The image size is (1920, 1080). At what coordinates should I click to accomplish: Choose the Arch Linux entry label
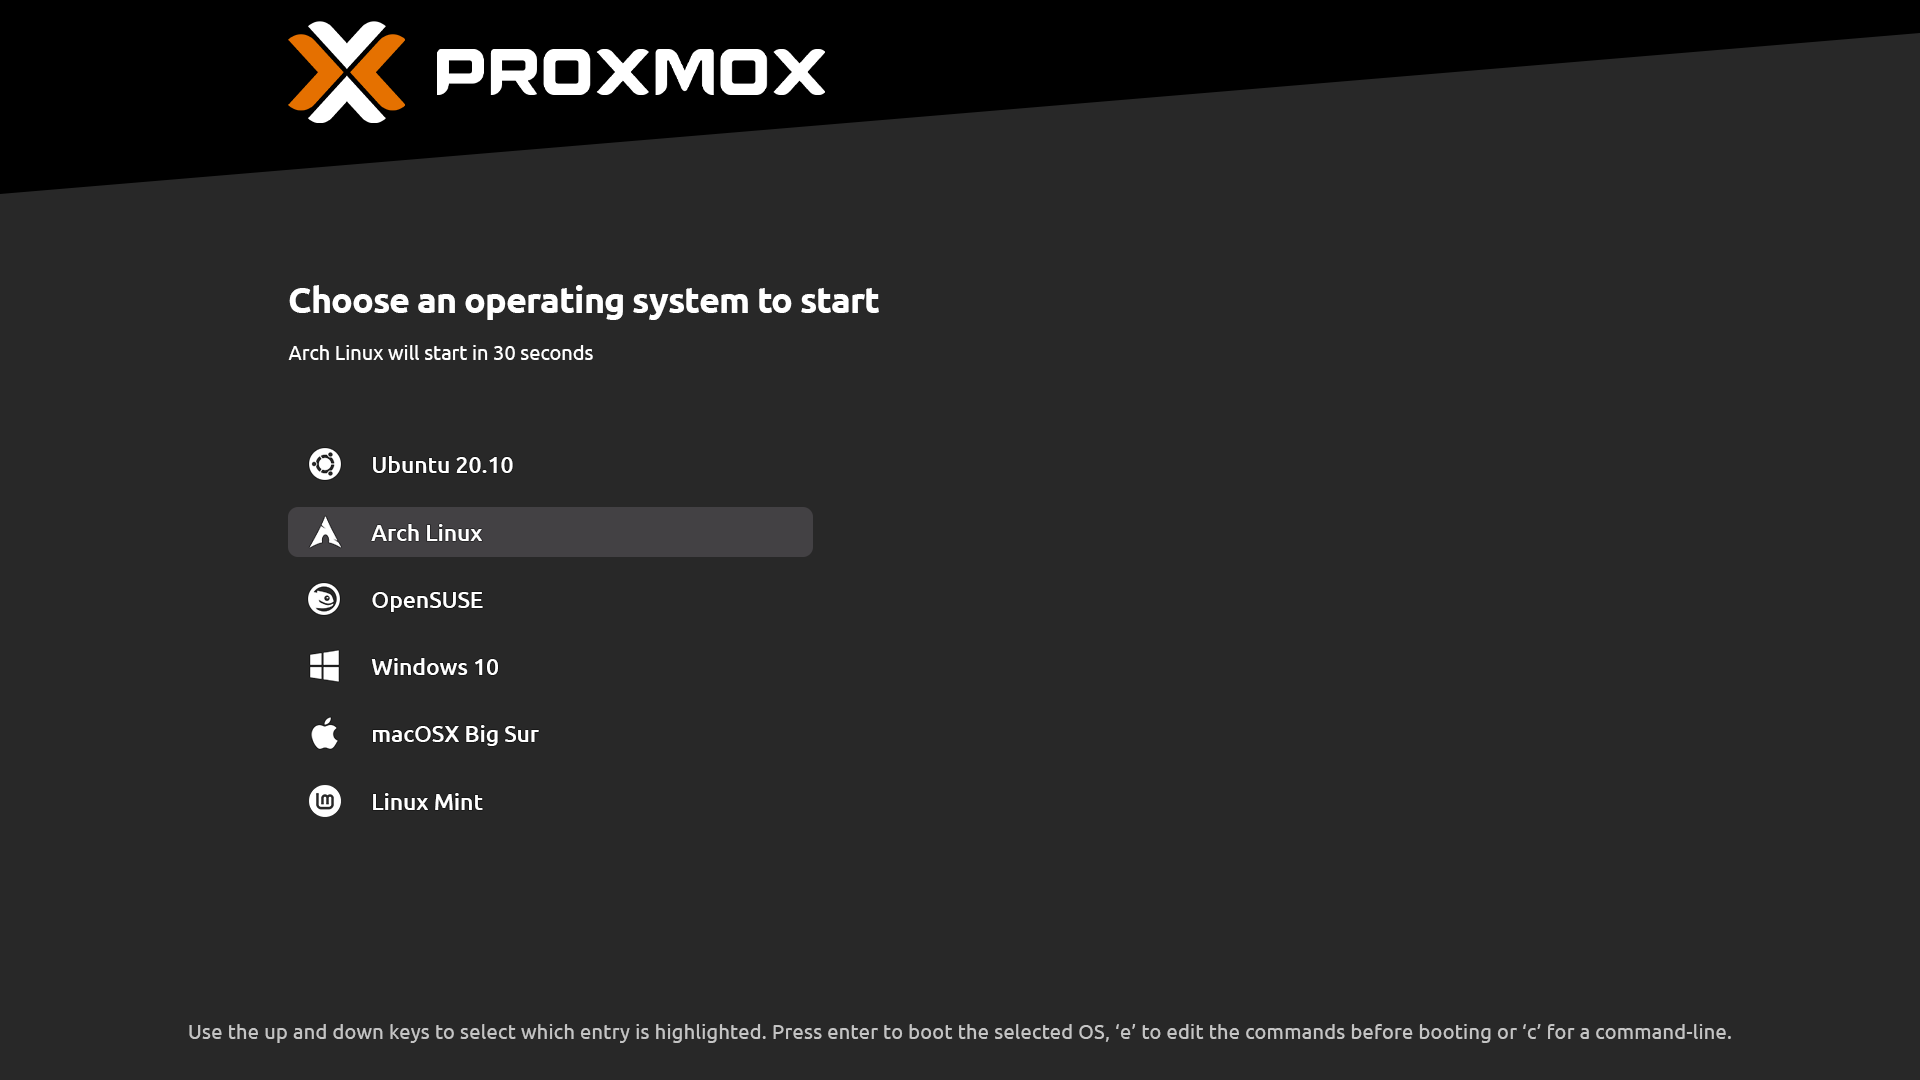(427, 533)
